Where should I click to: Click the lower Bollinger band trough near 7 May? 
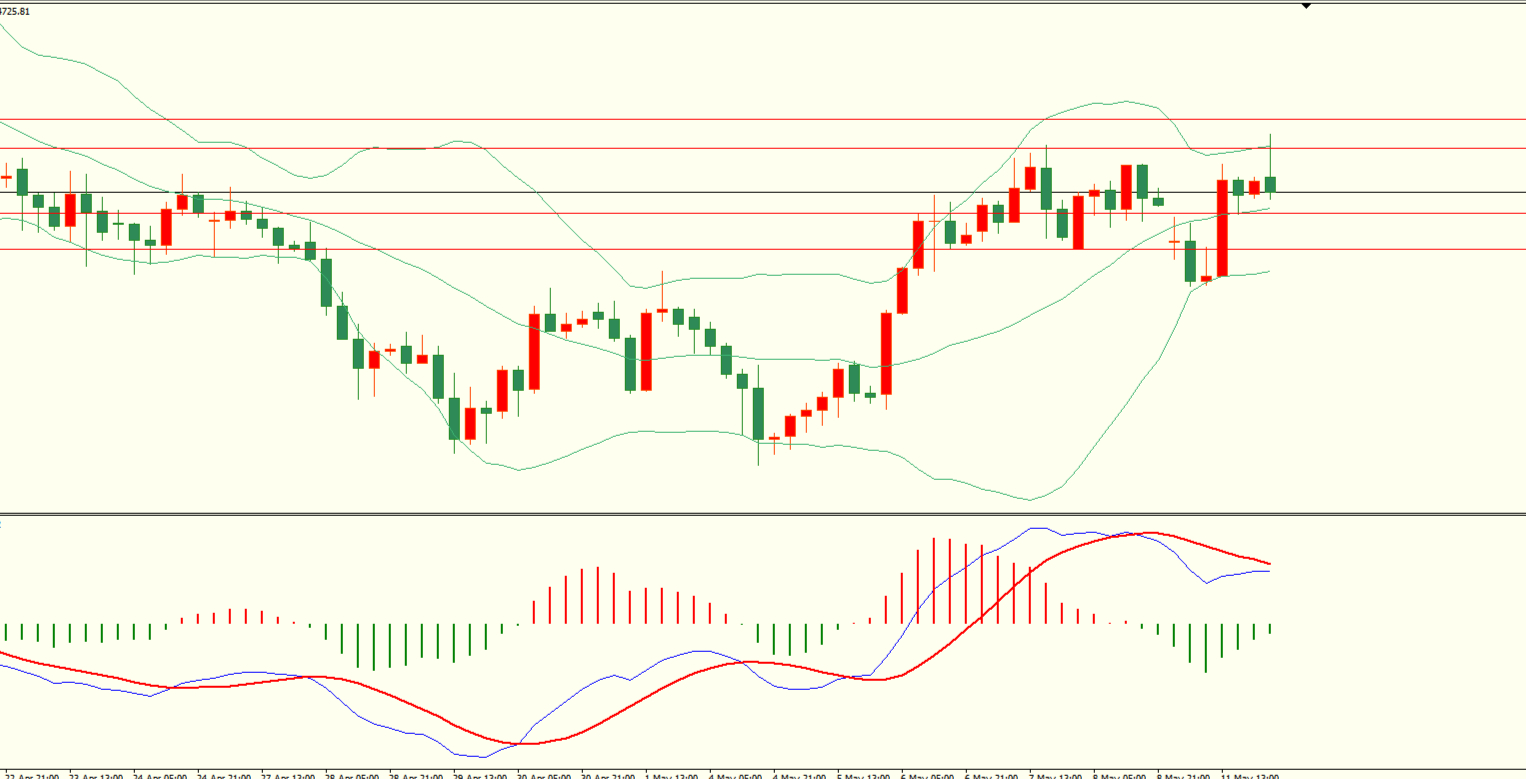coord(1028,499)
